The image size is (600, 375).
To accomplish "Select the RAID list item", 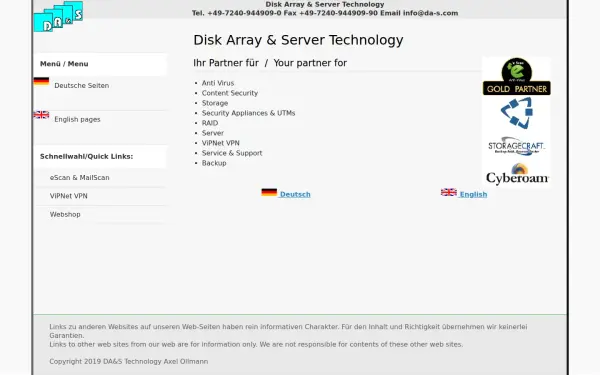I will pyautogui.click(x=210, y=123).
